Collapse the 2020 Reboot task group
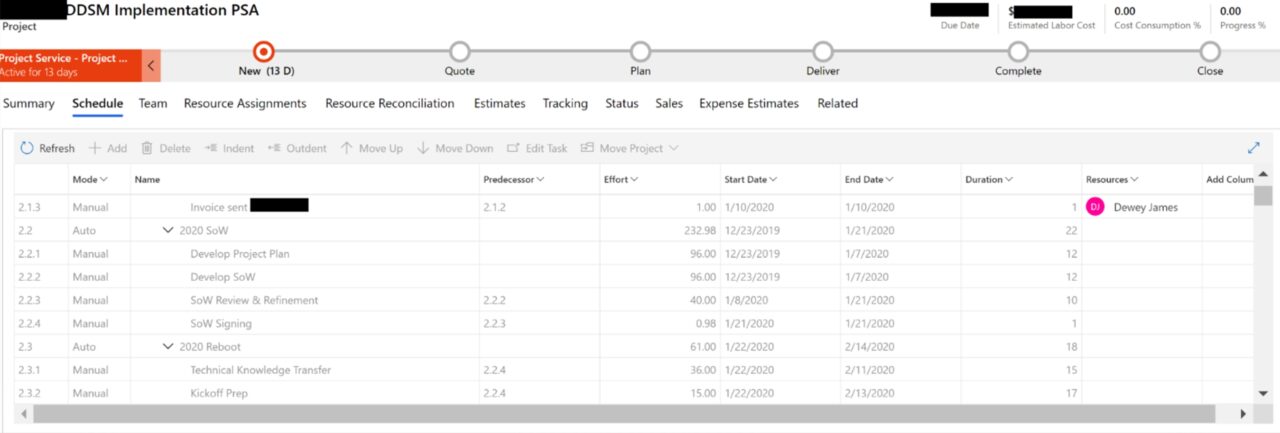Viewport: 1280px width, 433px height. tap(168, 347)
